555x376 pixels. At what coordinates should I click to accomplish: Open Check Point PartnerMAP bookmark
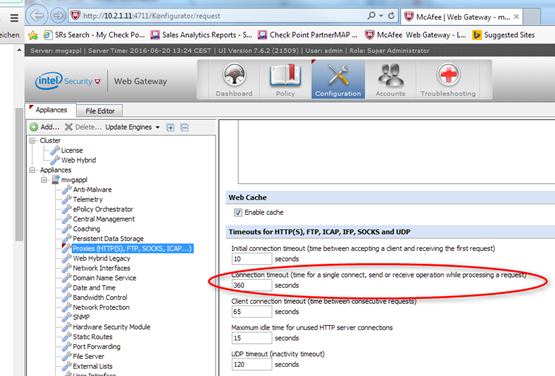pyautogui.click(x=307, y=35)
